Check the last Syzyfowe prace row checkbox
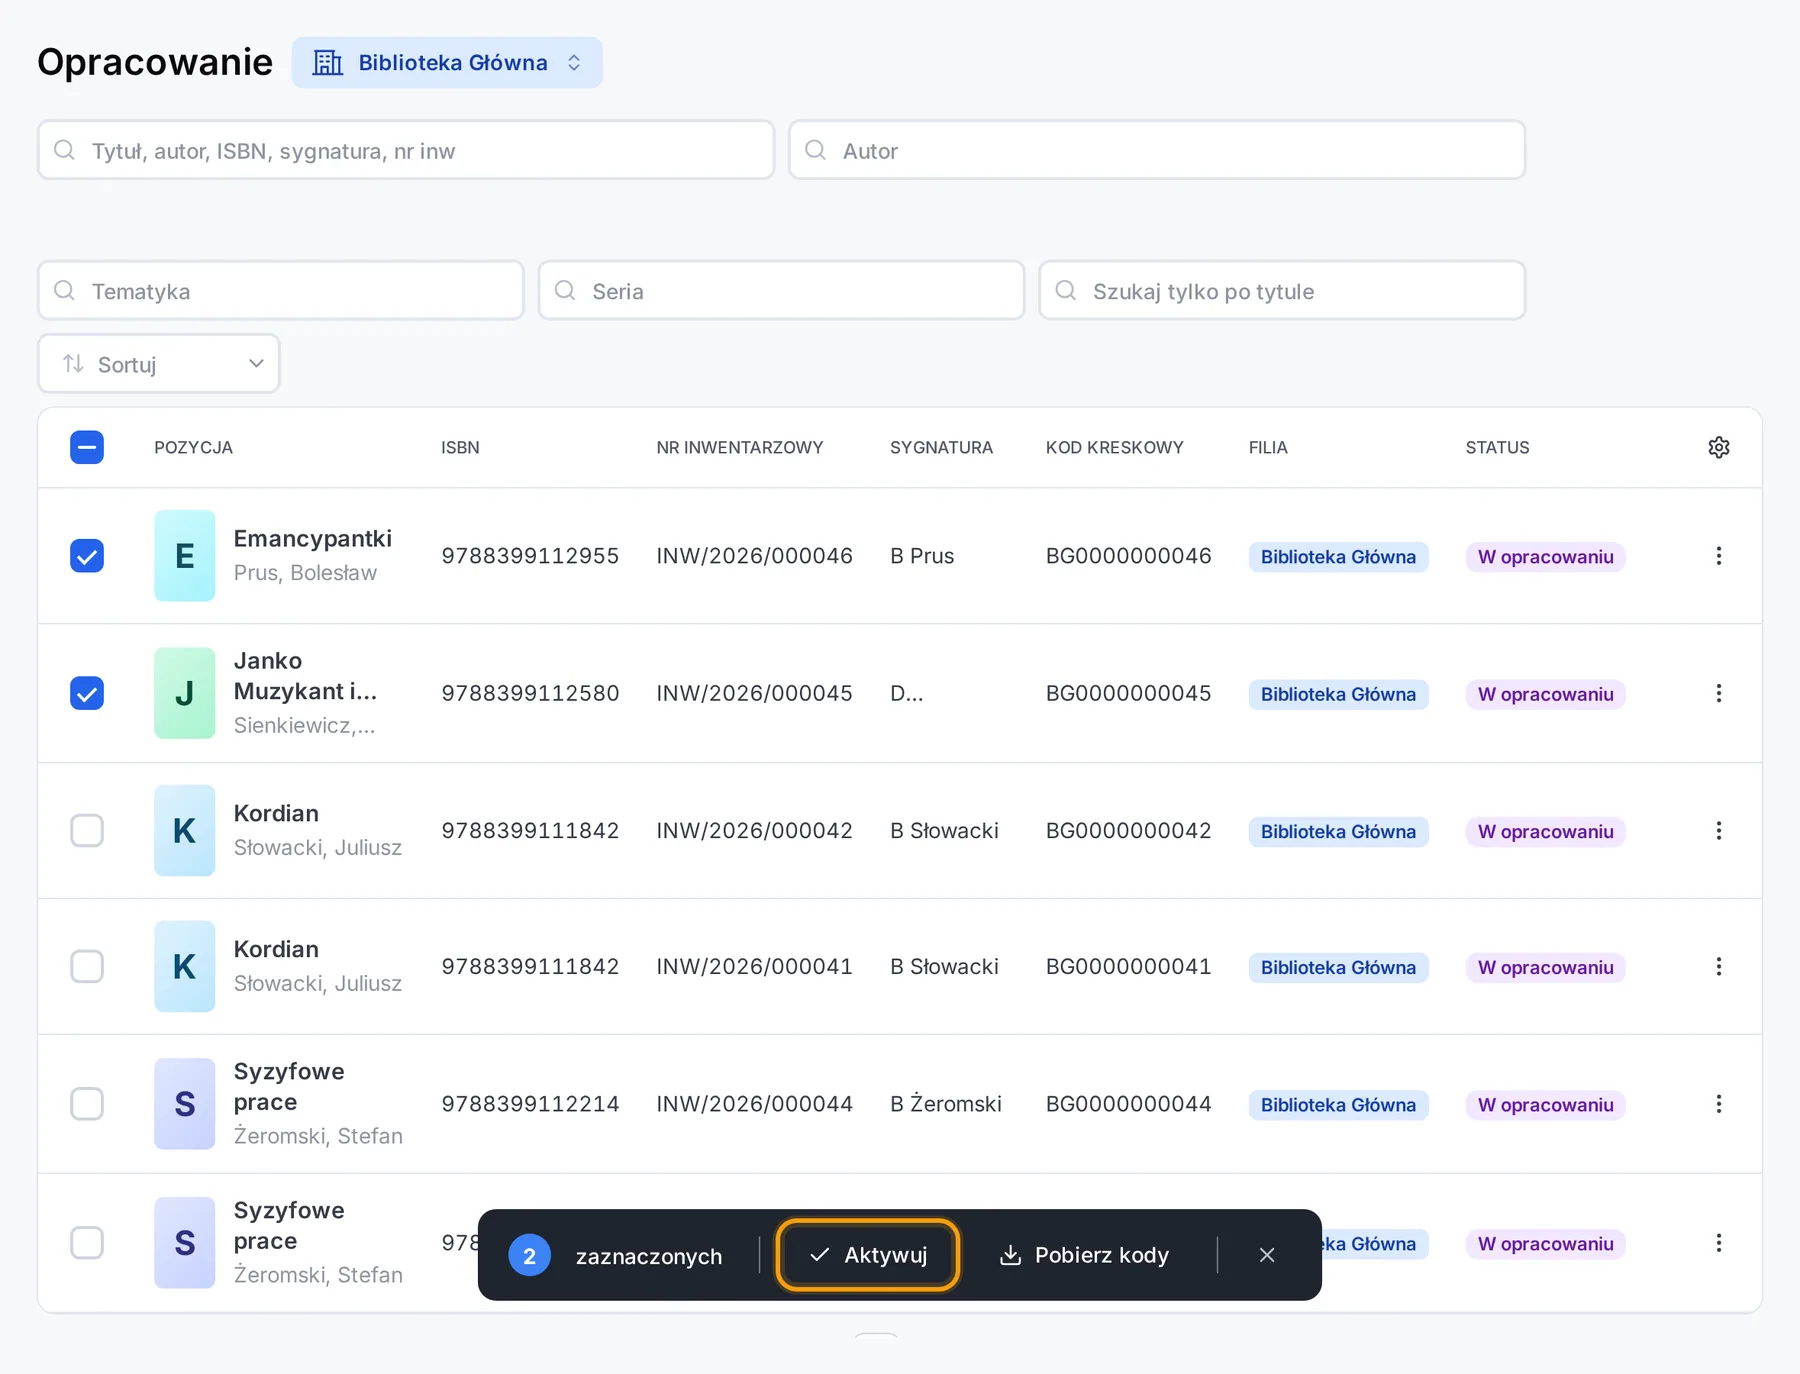1800x1374 pixels. click(87, 1243)
